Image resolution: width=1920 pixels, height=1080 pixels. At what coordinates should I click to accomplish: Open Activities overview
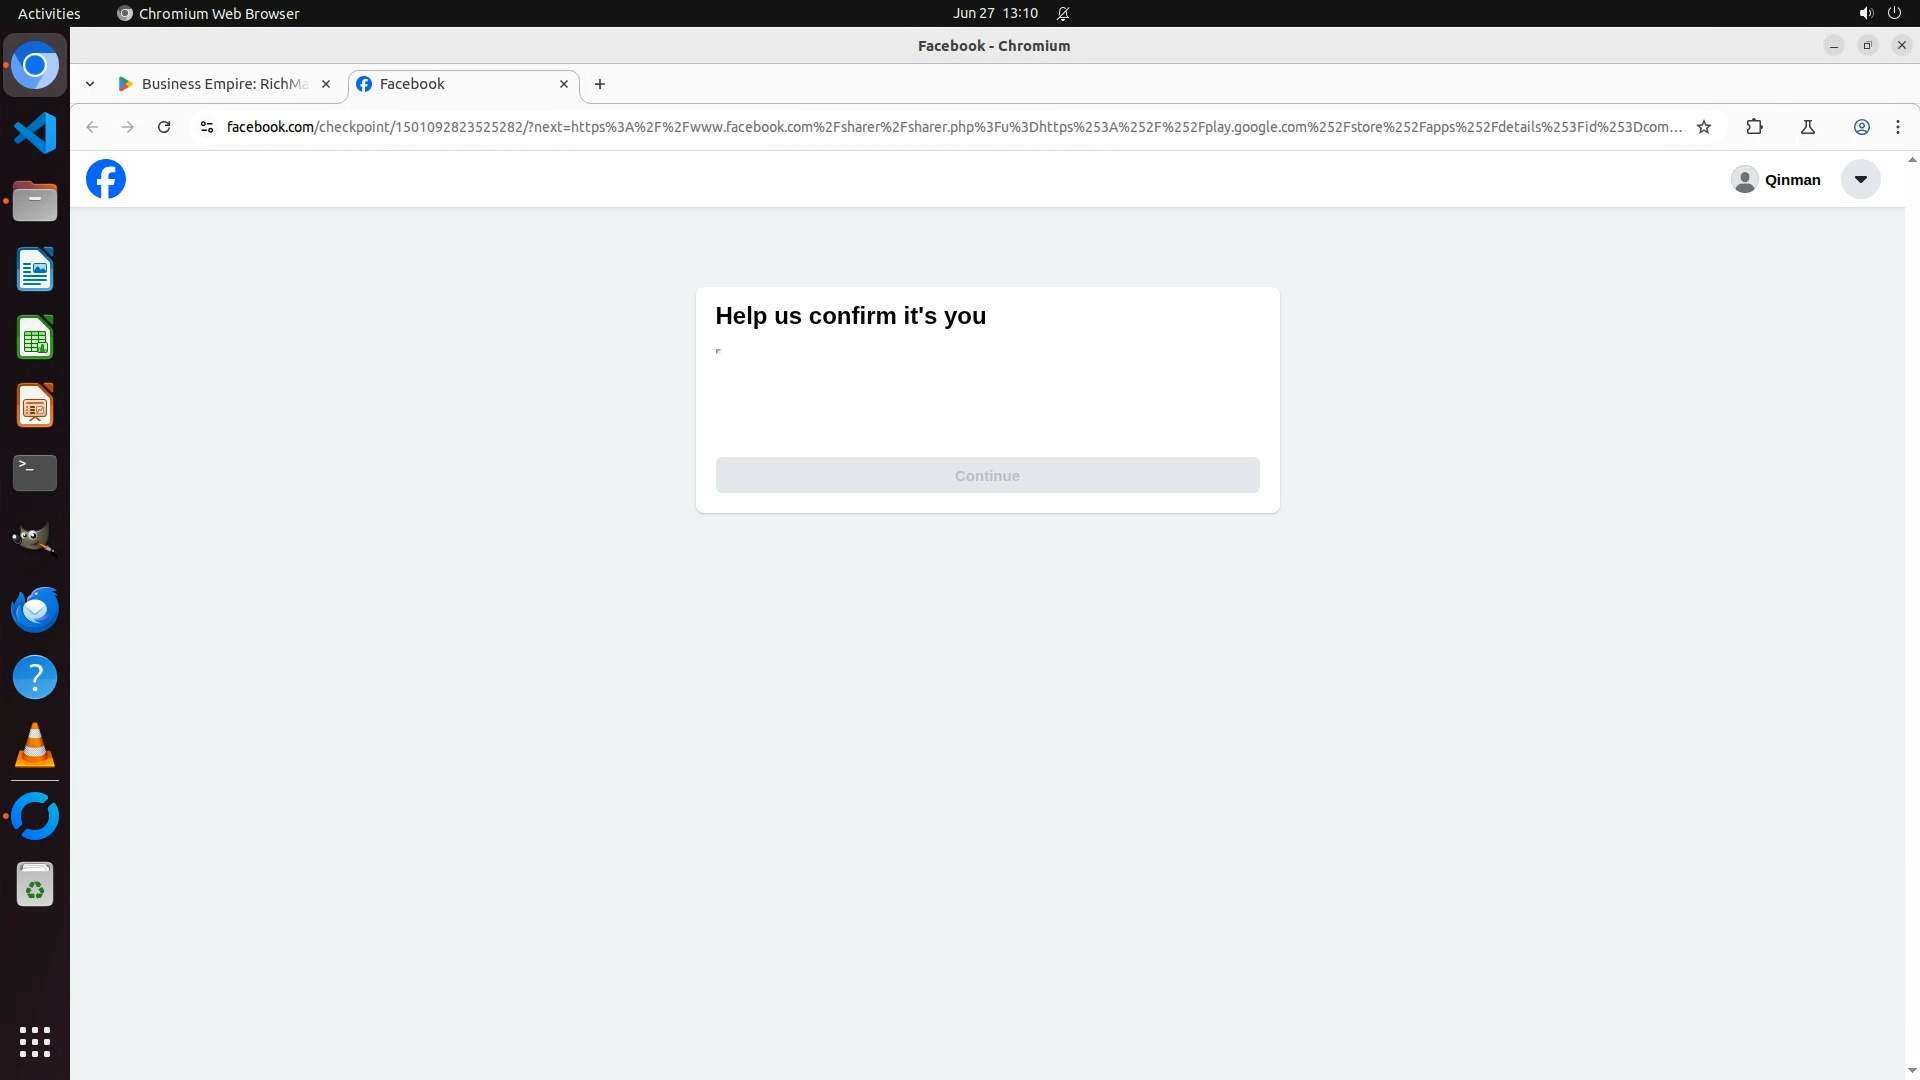[x=49, y=13]
